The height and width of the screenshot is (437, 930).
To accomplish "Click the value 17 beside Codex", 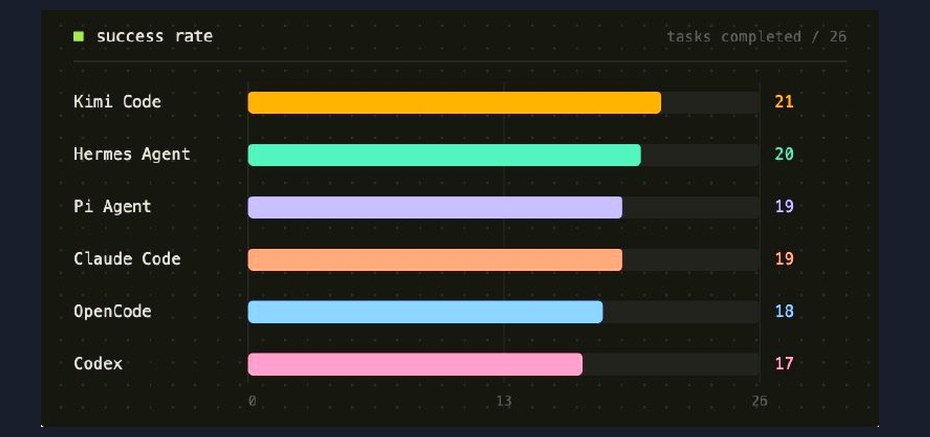I will point(784,363).
